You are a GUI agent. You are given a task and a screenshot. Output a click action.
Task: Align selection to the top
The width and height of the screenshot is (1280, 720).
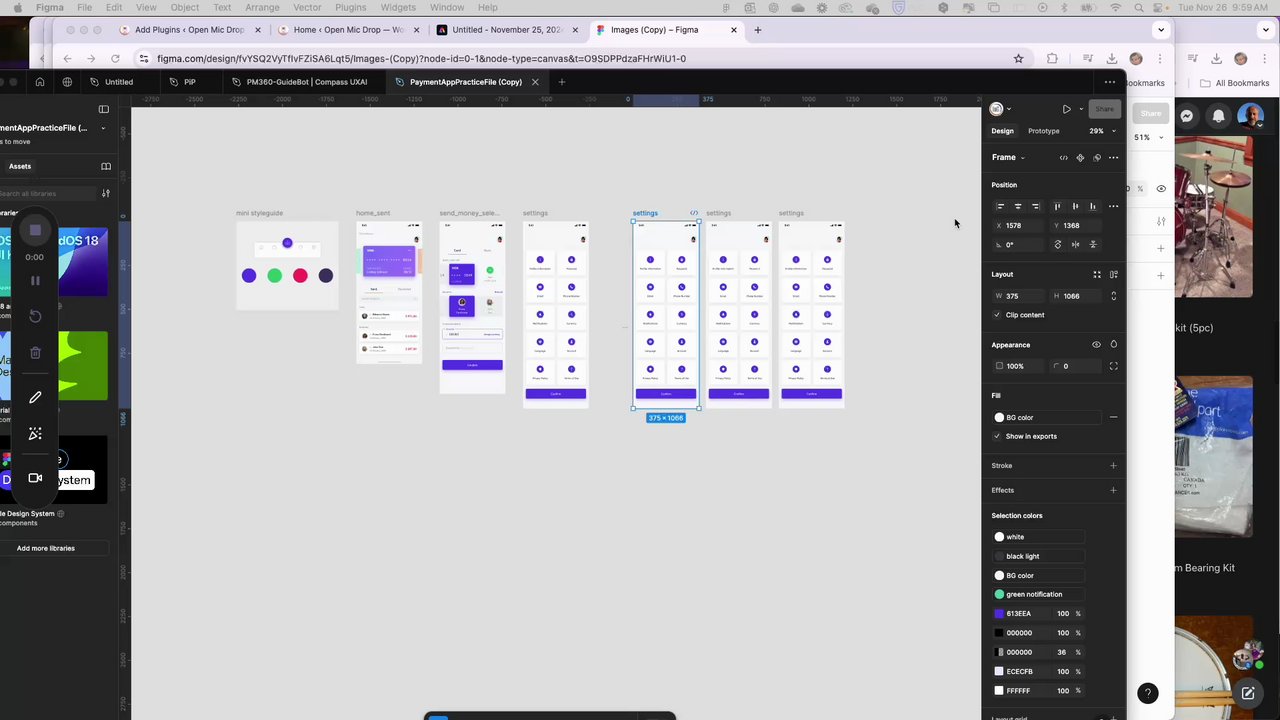tap(1057, 206)
